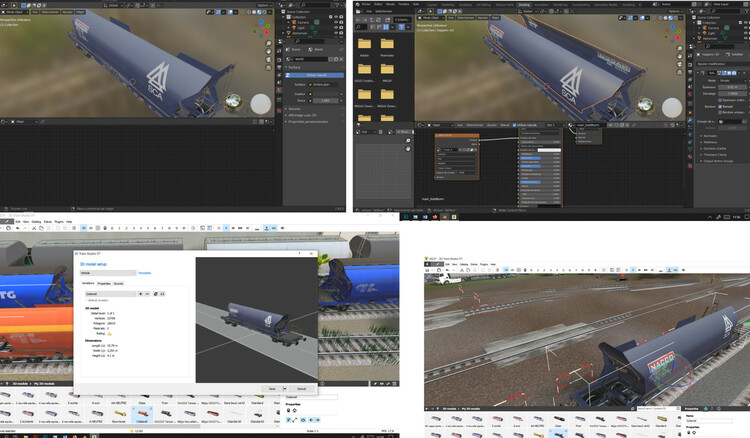Open the modifier Mode dropdown showing Simple
The width and height of the screenshot is (750, 438).
click(732, 81)
